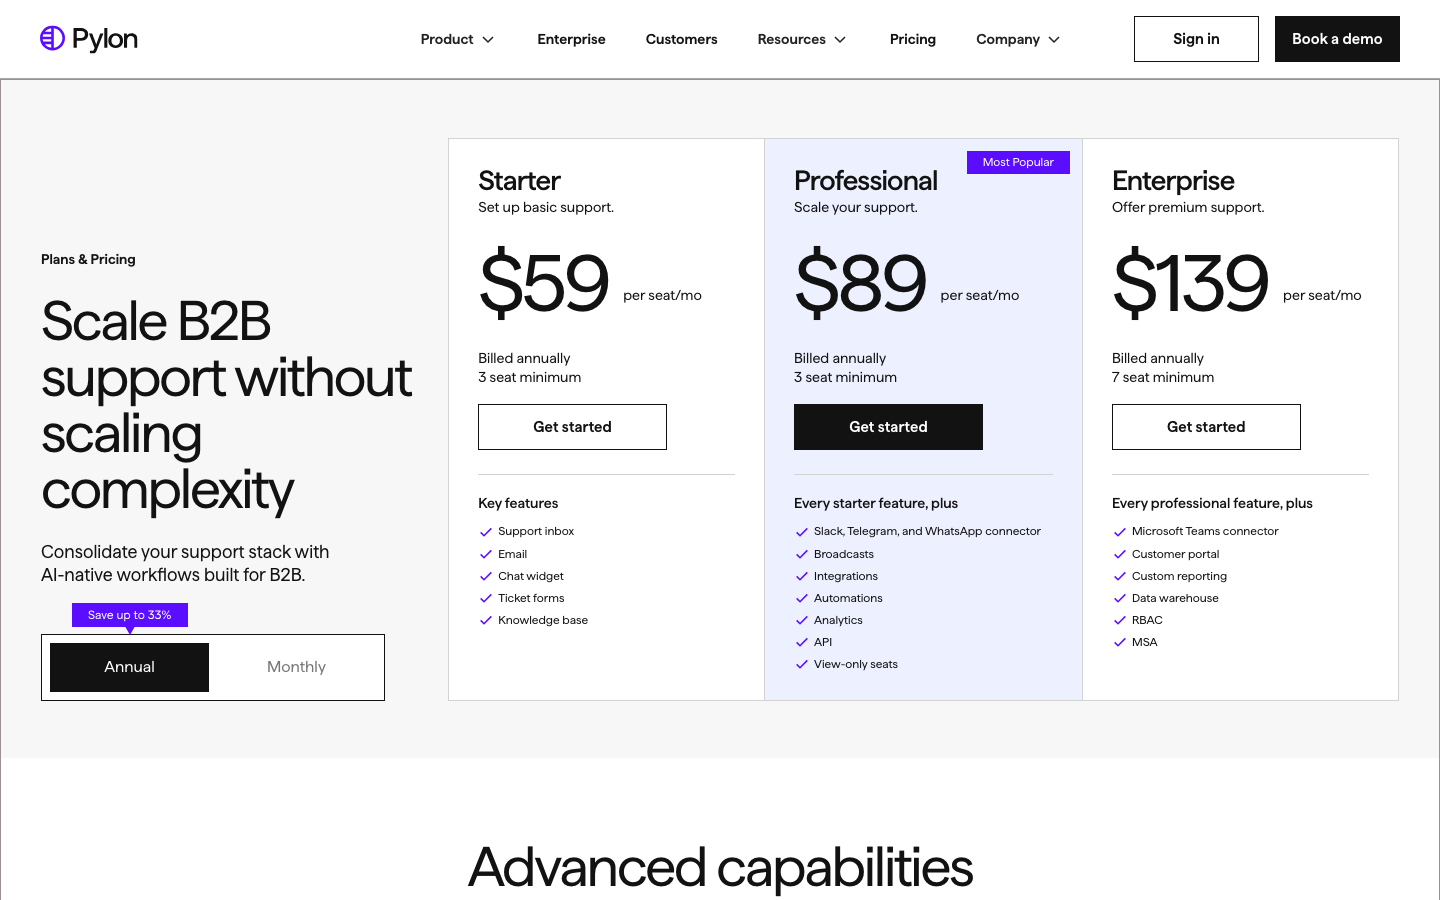Click the checkmark beside Knowledge base
This screenshot has width=1440, height=900.
coord(486,620)
